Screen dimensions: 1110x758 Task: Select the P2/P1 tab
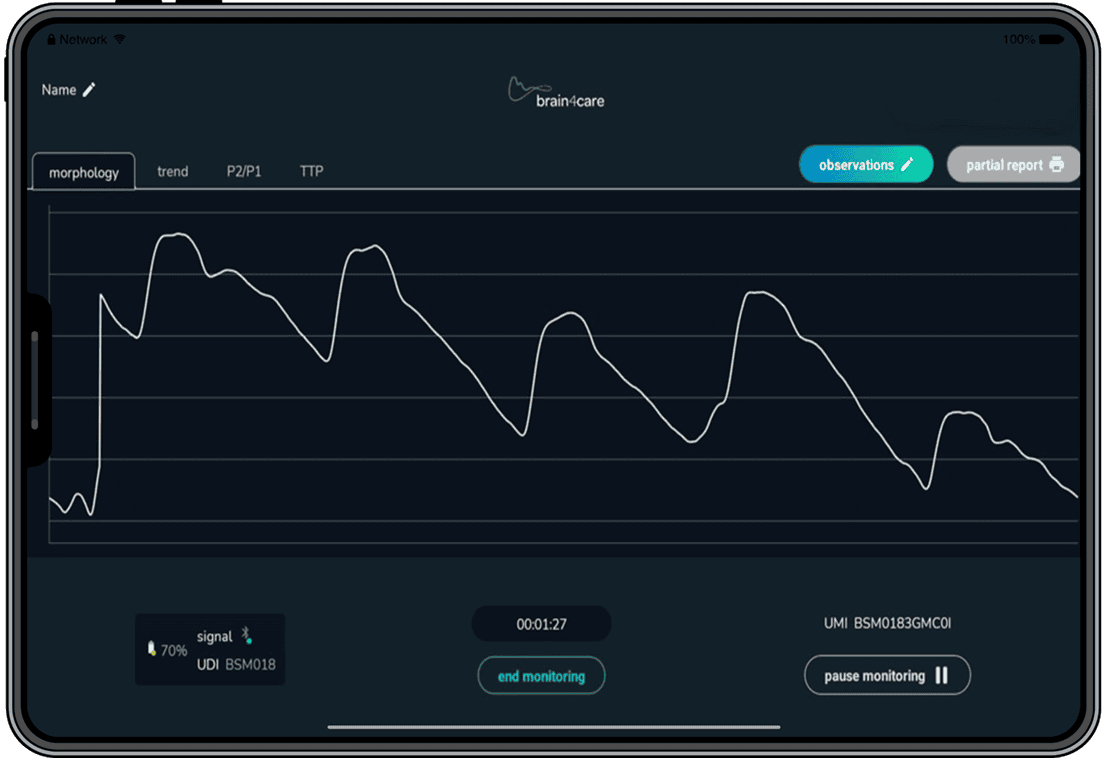[x=244, y=171]
